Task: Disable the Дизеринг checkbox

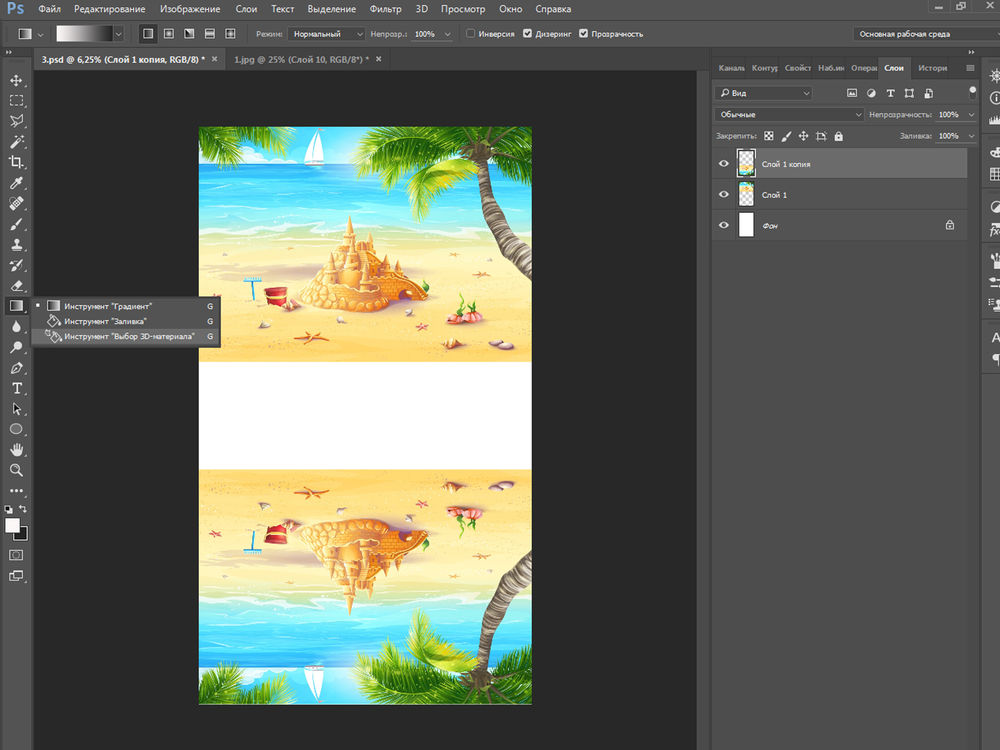Action: pos(527,34)
